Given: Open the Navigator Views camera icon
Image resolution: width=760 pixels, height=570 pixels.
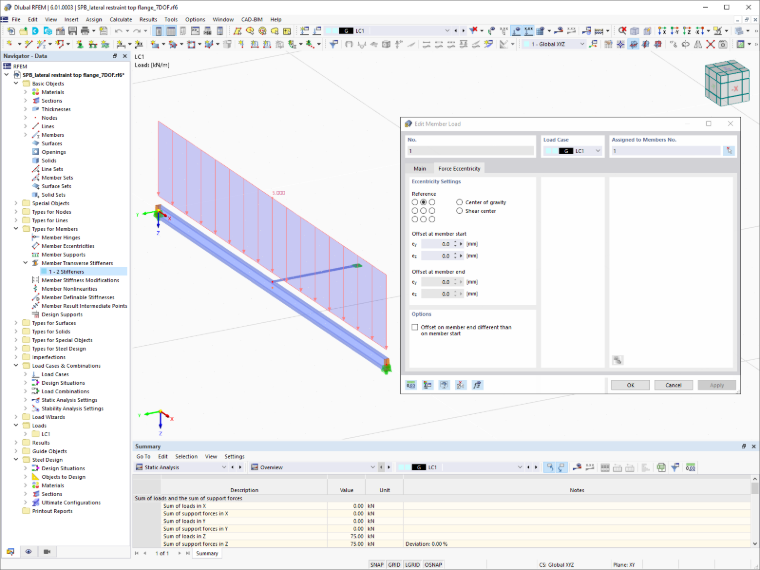Looking at the screenshot, I should click(x=47, y=552).
